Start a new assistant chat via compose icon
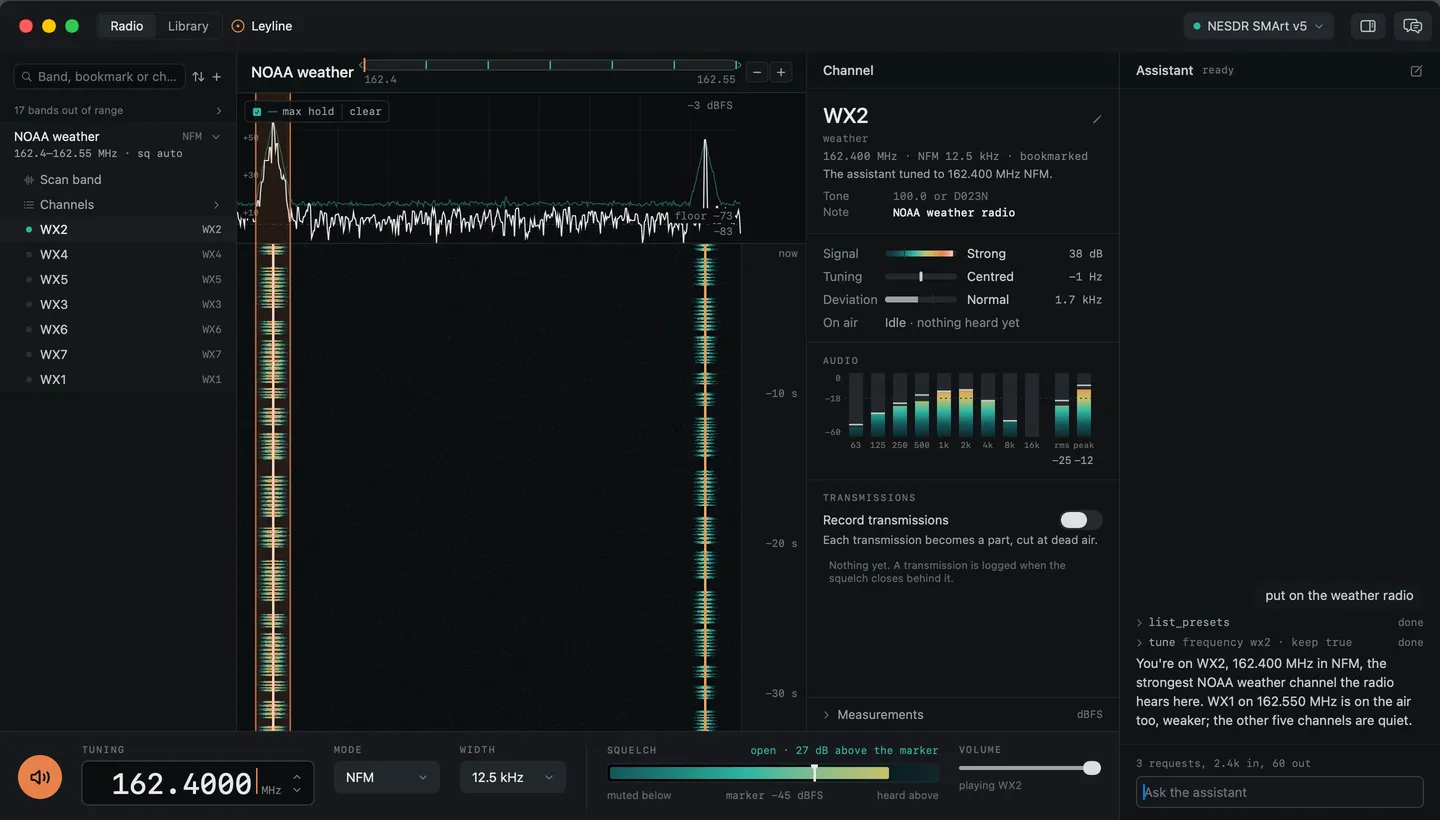Image resolution: width=1440 pixels, height=820 pixels. pyautogui.click(x=1416, y=71)
